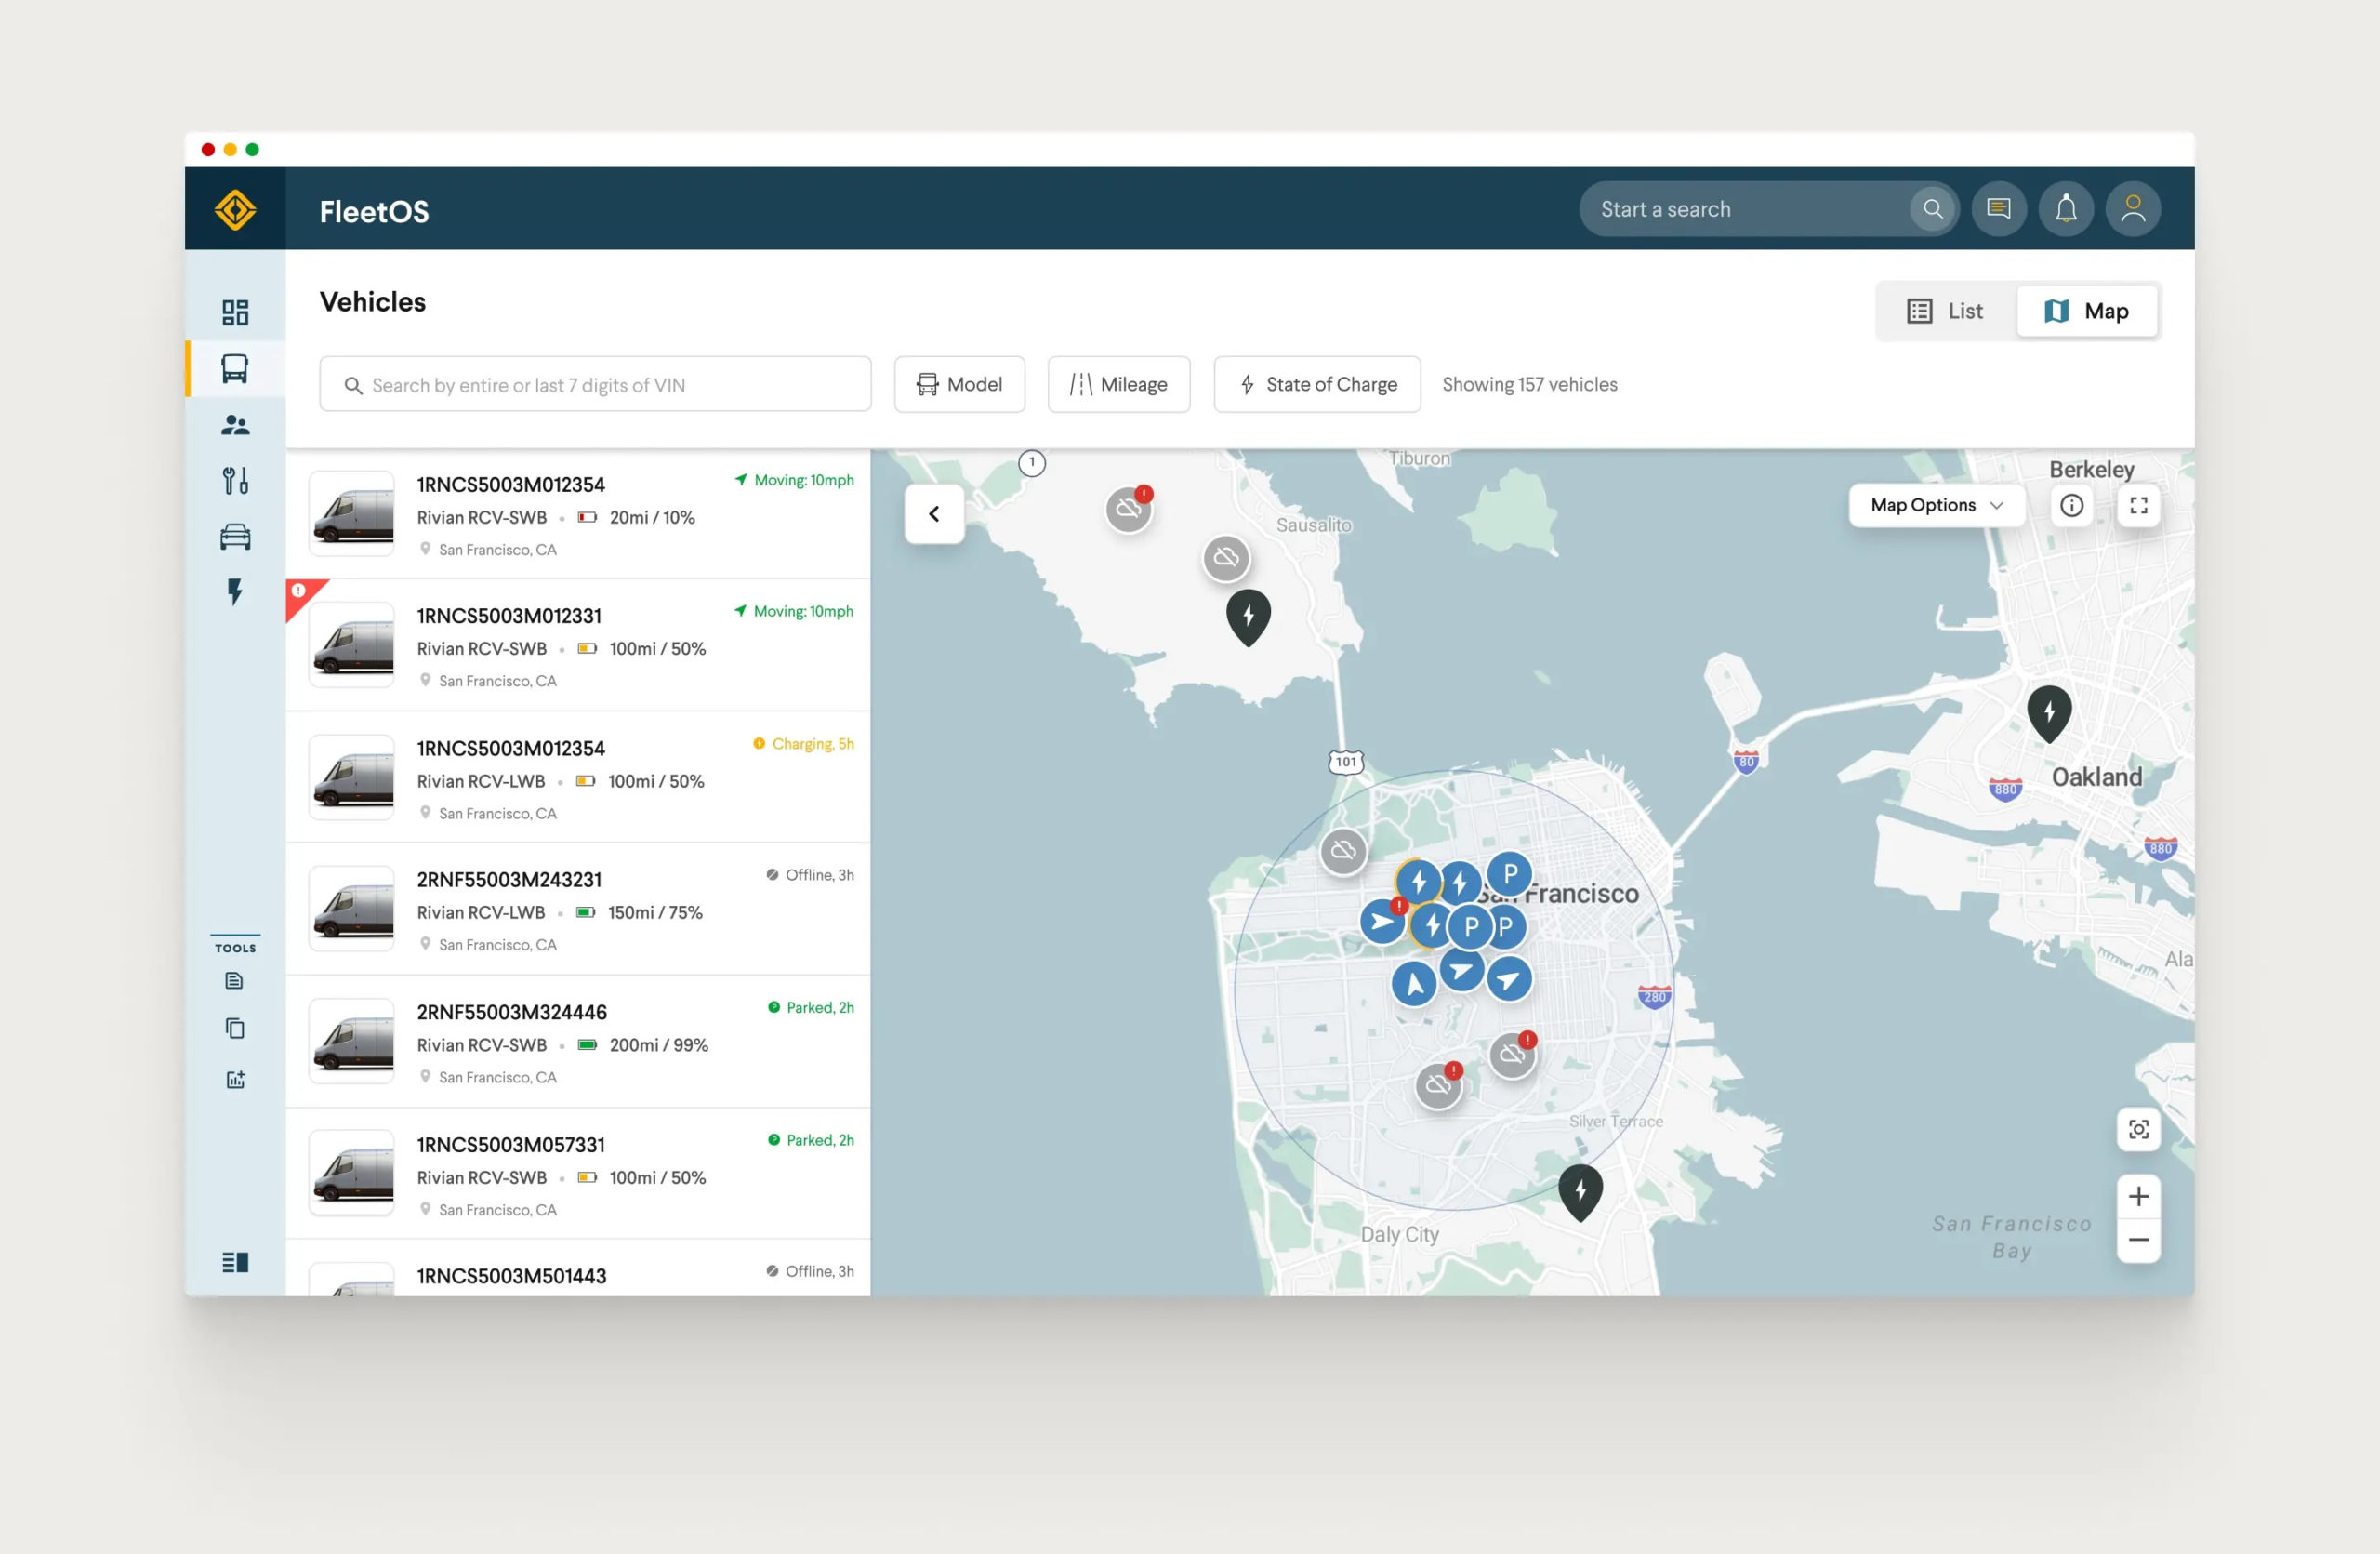Open the maintenance wrench icon in sidebar
The height and width of the screenshot is (1554, 2380).
[235, 481]
